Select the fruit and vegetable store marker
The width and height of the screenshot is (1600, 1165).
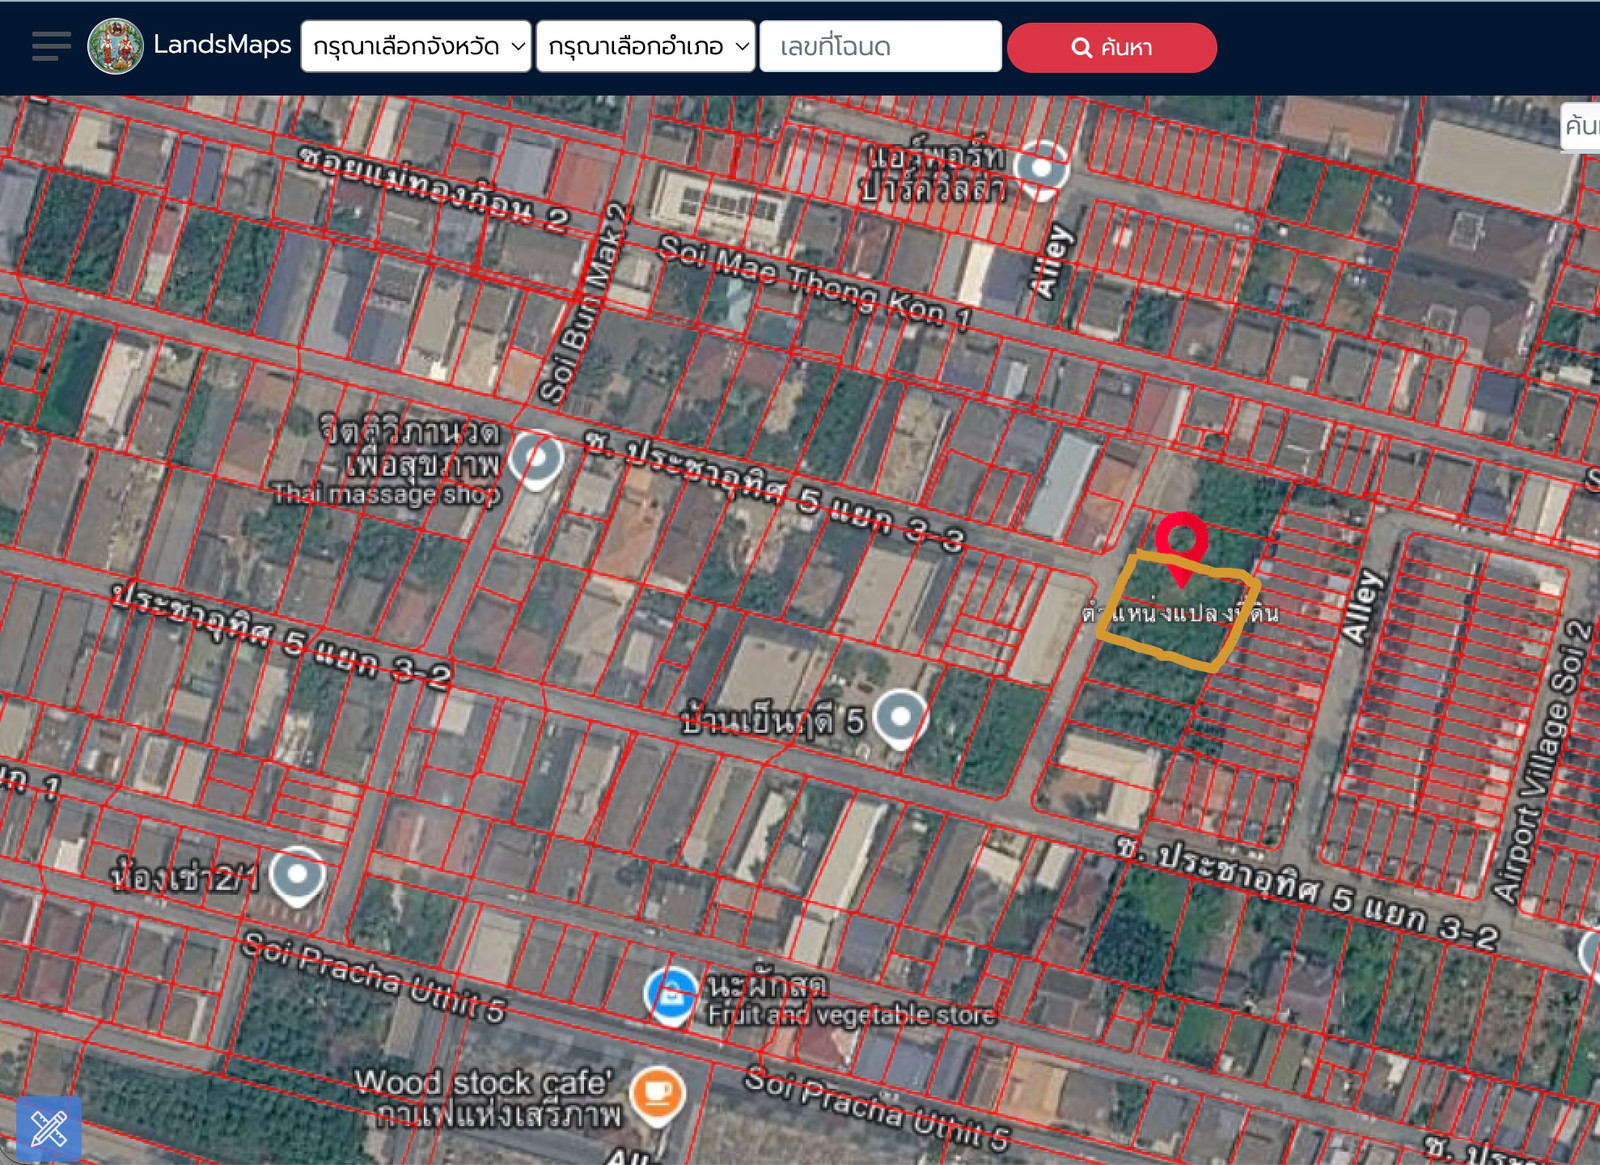click(671, 996)
